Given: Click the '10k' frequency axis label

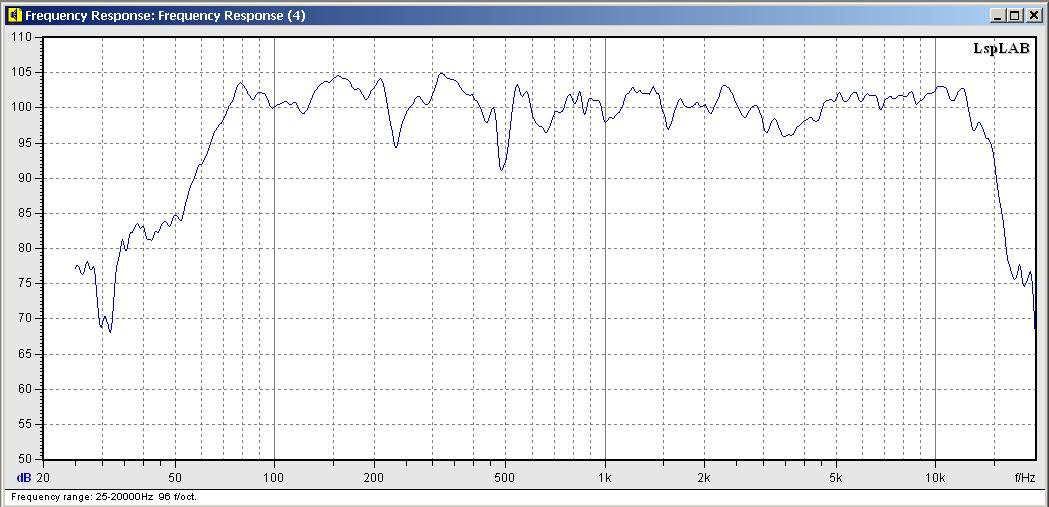Looking at the screenshot, I should pos(935,478).
